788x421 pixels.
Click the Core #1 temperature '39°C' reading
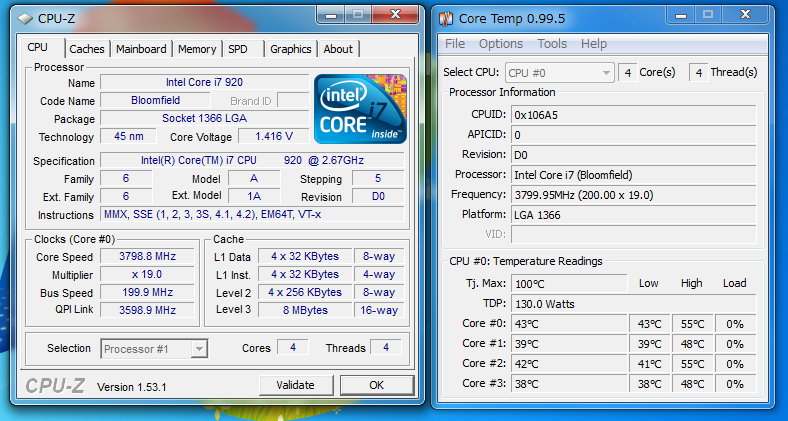569,344
